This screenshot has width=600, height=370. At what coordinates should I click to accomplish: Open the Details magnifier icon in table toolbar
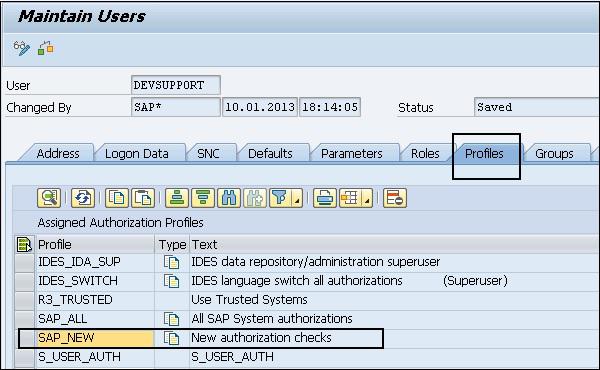tap(49, 198)
